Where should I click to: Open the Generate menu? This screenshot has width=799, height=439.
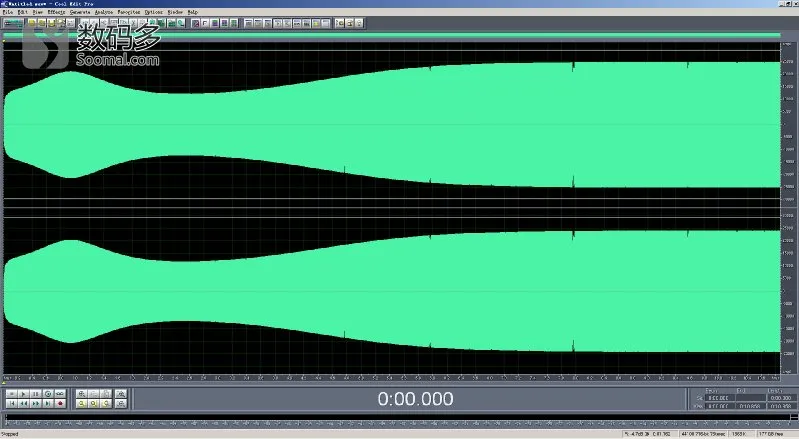pos(80,12)
